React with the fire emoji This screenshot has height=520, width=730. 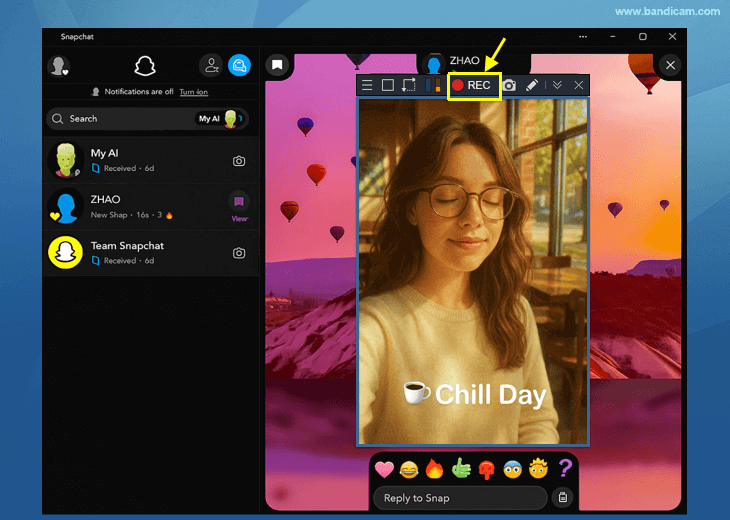click(434, 469)
